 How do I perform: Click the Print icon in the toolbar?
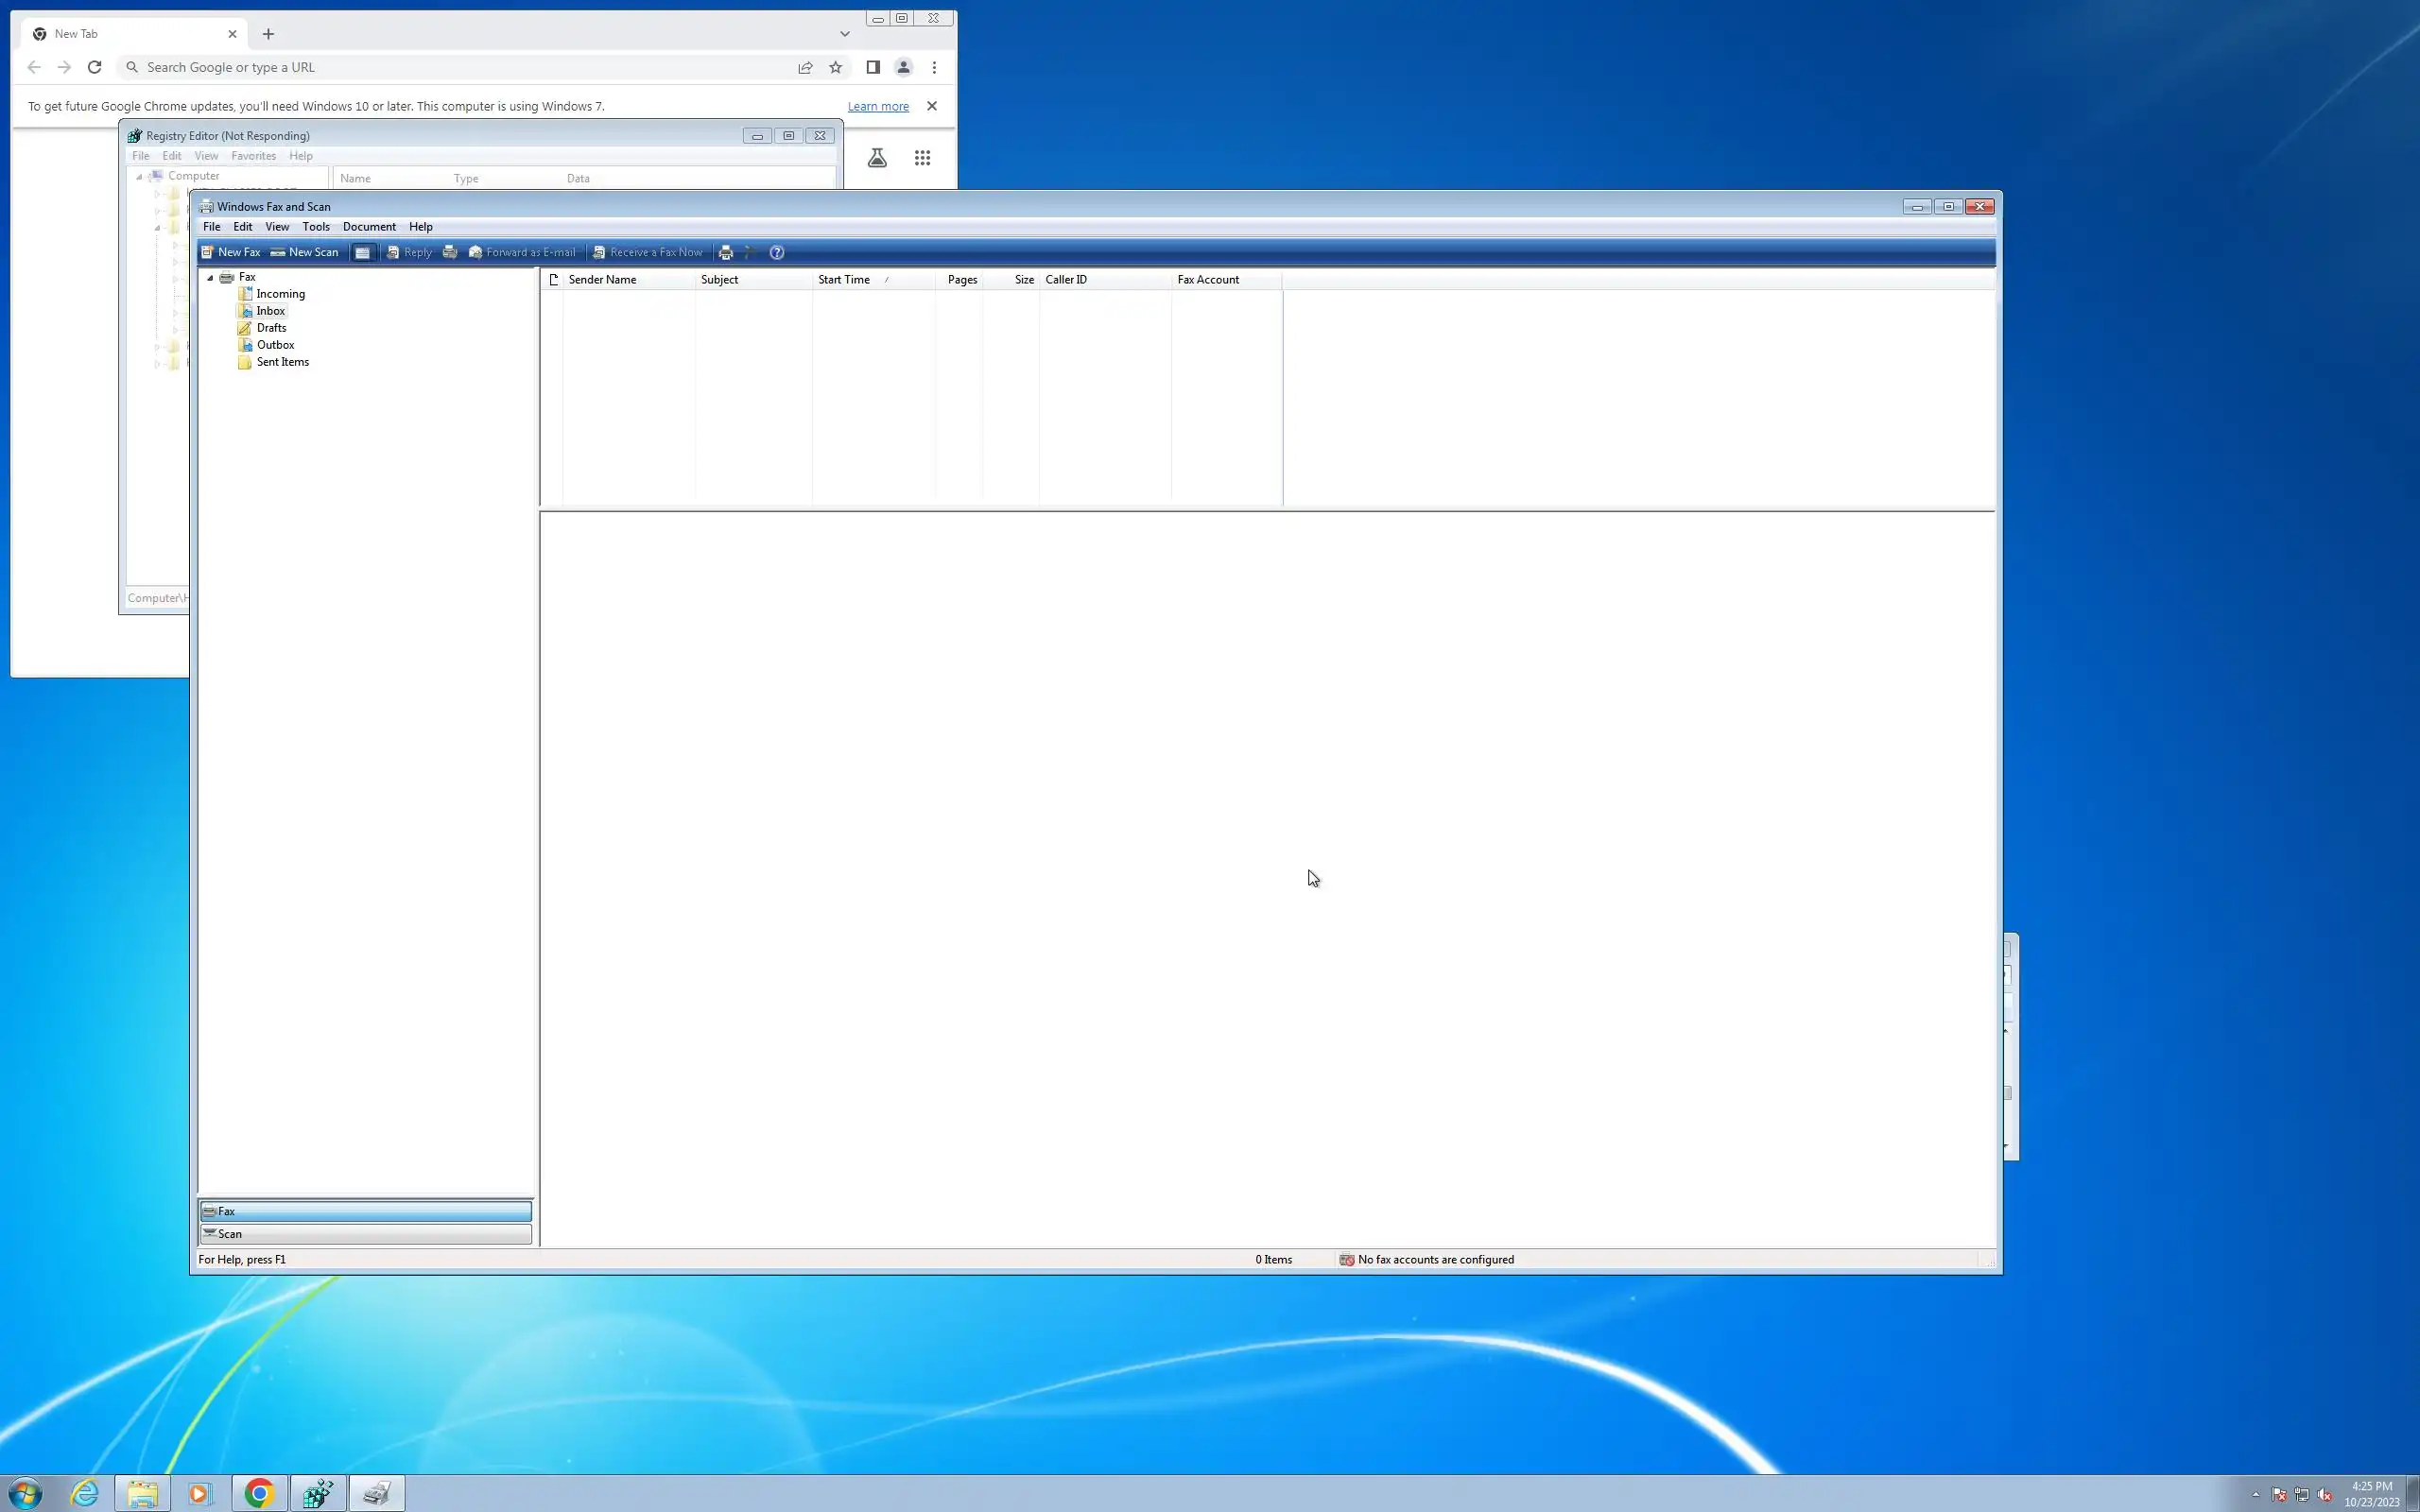pyautogui.click(x=726, y=253)
